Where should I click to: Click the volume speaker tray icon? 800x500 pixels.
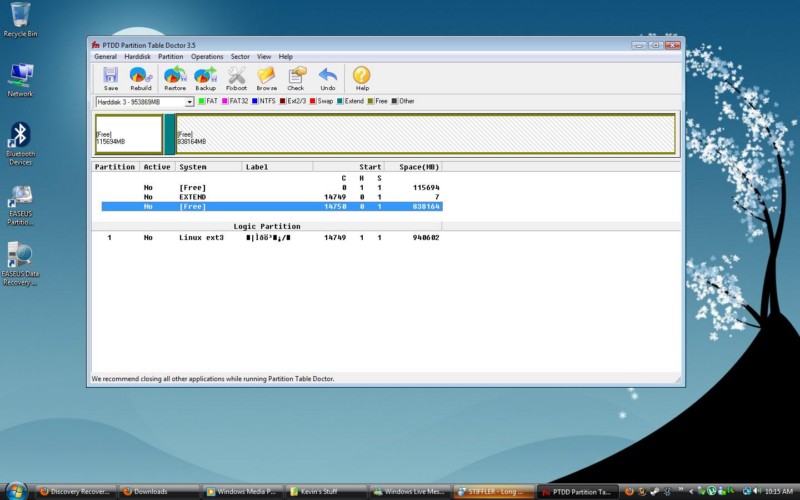click(x=757, y=491)
